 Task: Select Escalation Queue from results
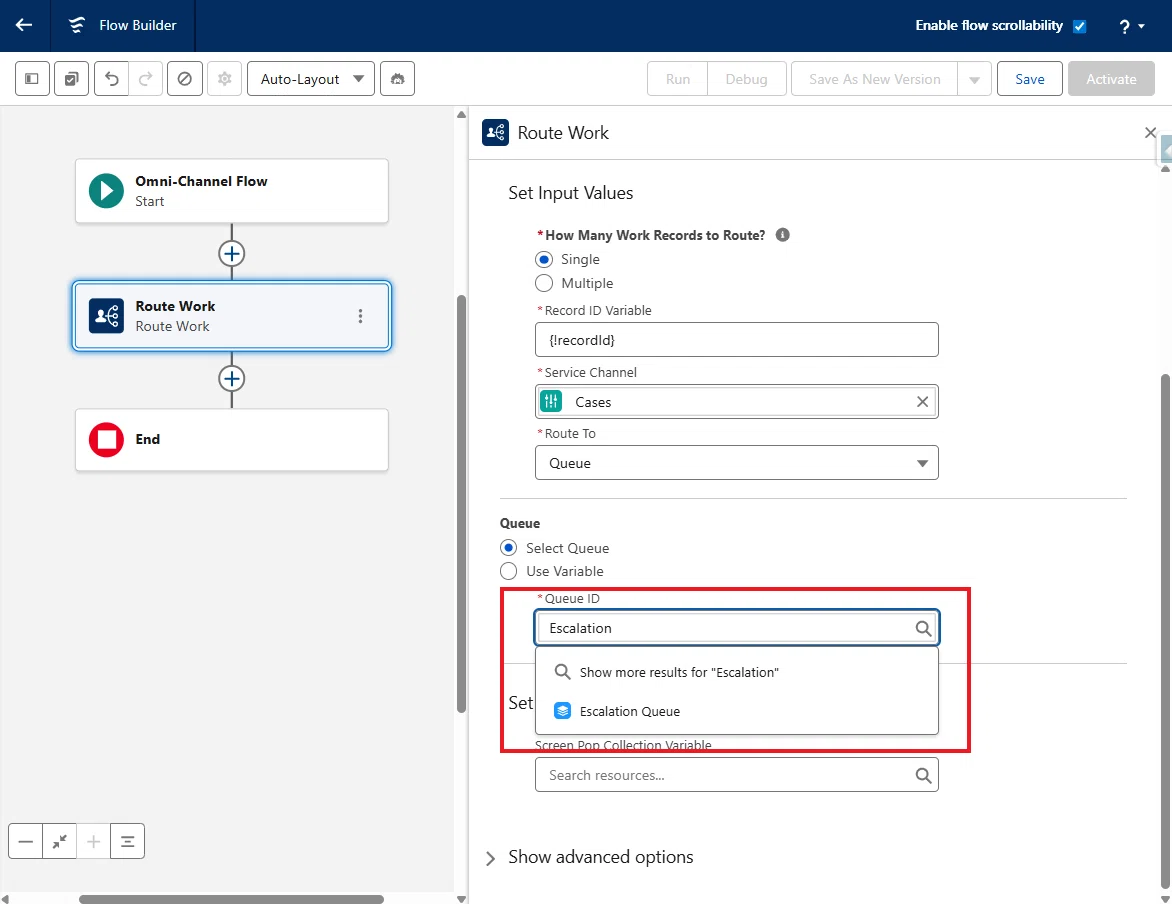(x=736, y=711)
